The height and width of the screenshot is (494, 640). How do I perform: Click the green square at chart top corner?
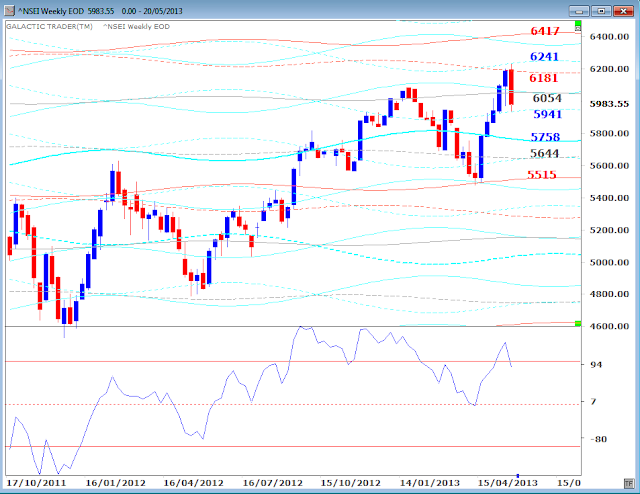(x=578, y=23)
